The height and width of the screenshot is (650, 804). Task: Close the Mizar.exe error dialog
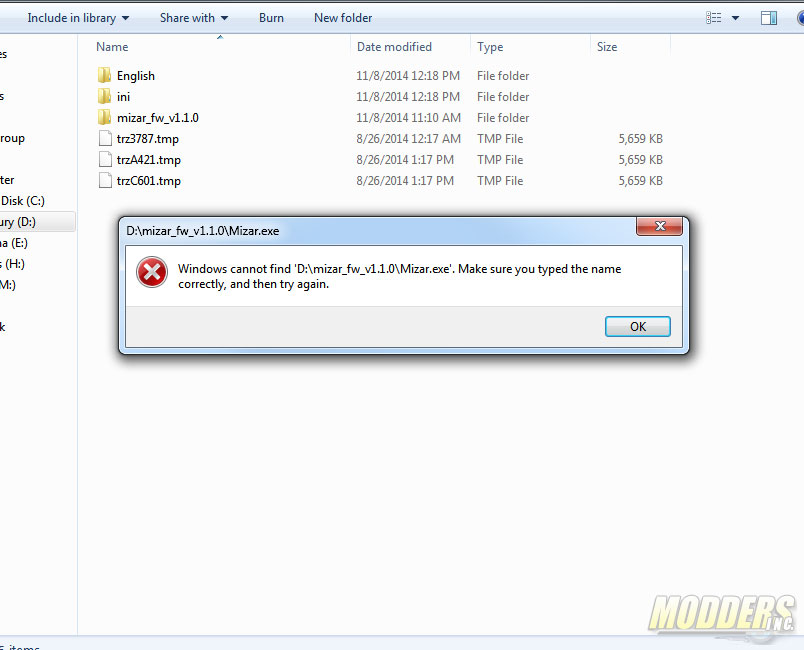659,226
